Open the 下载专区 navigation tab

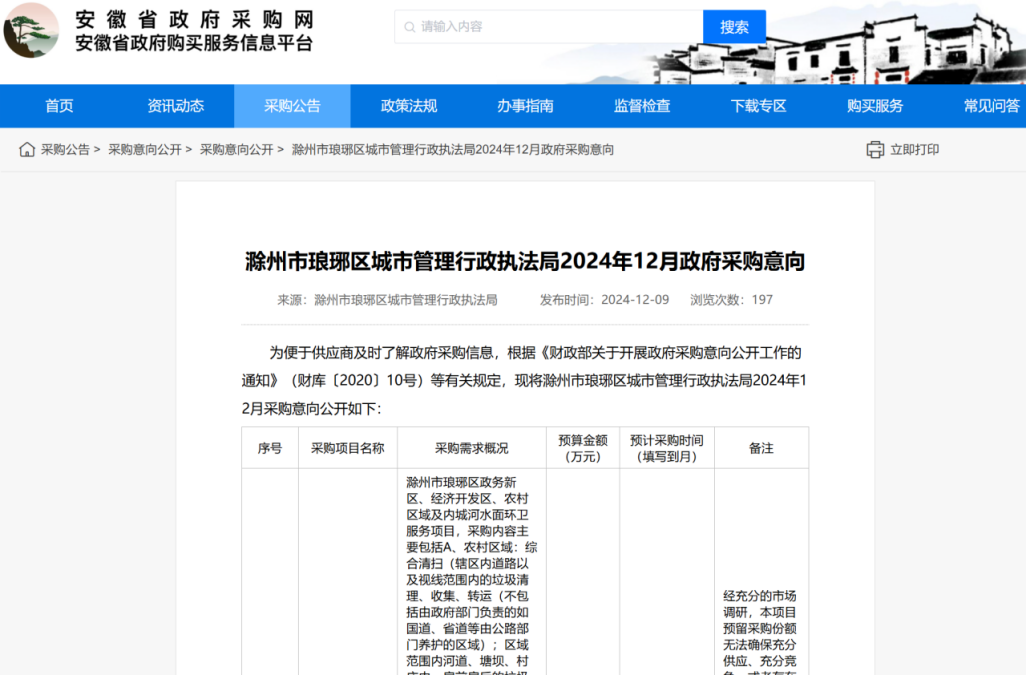click(758, 106)
